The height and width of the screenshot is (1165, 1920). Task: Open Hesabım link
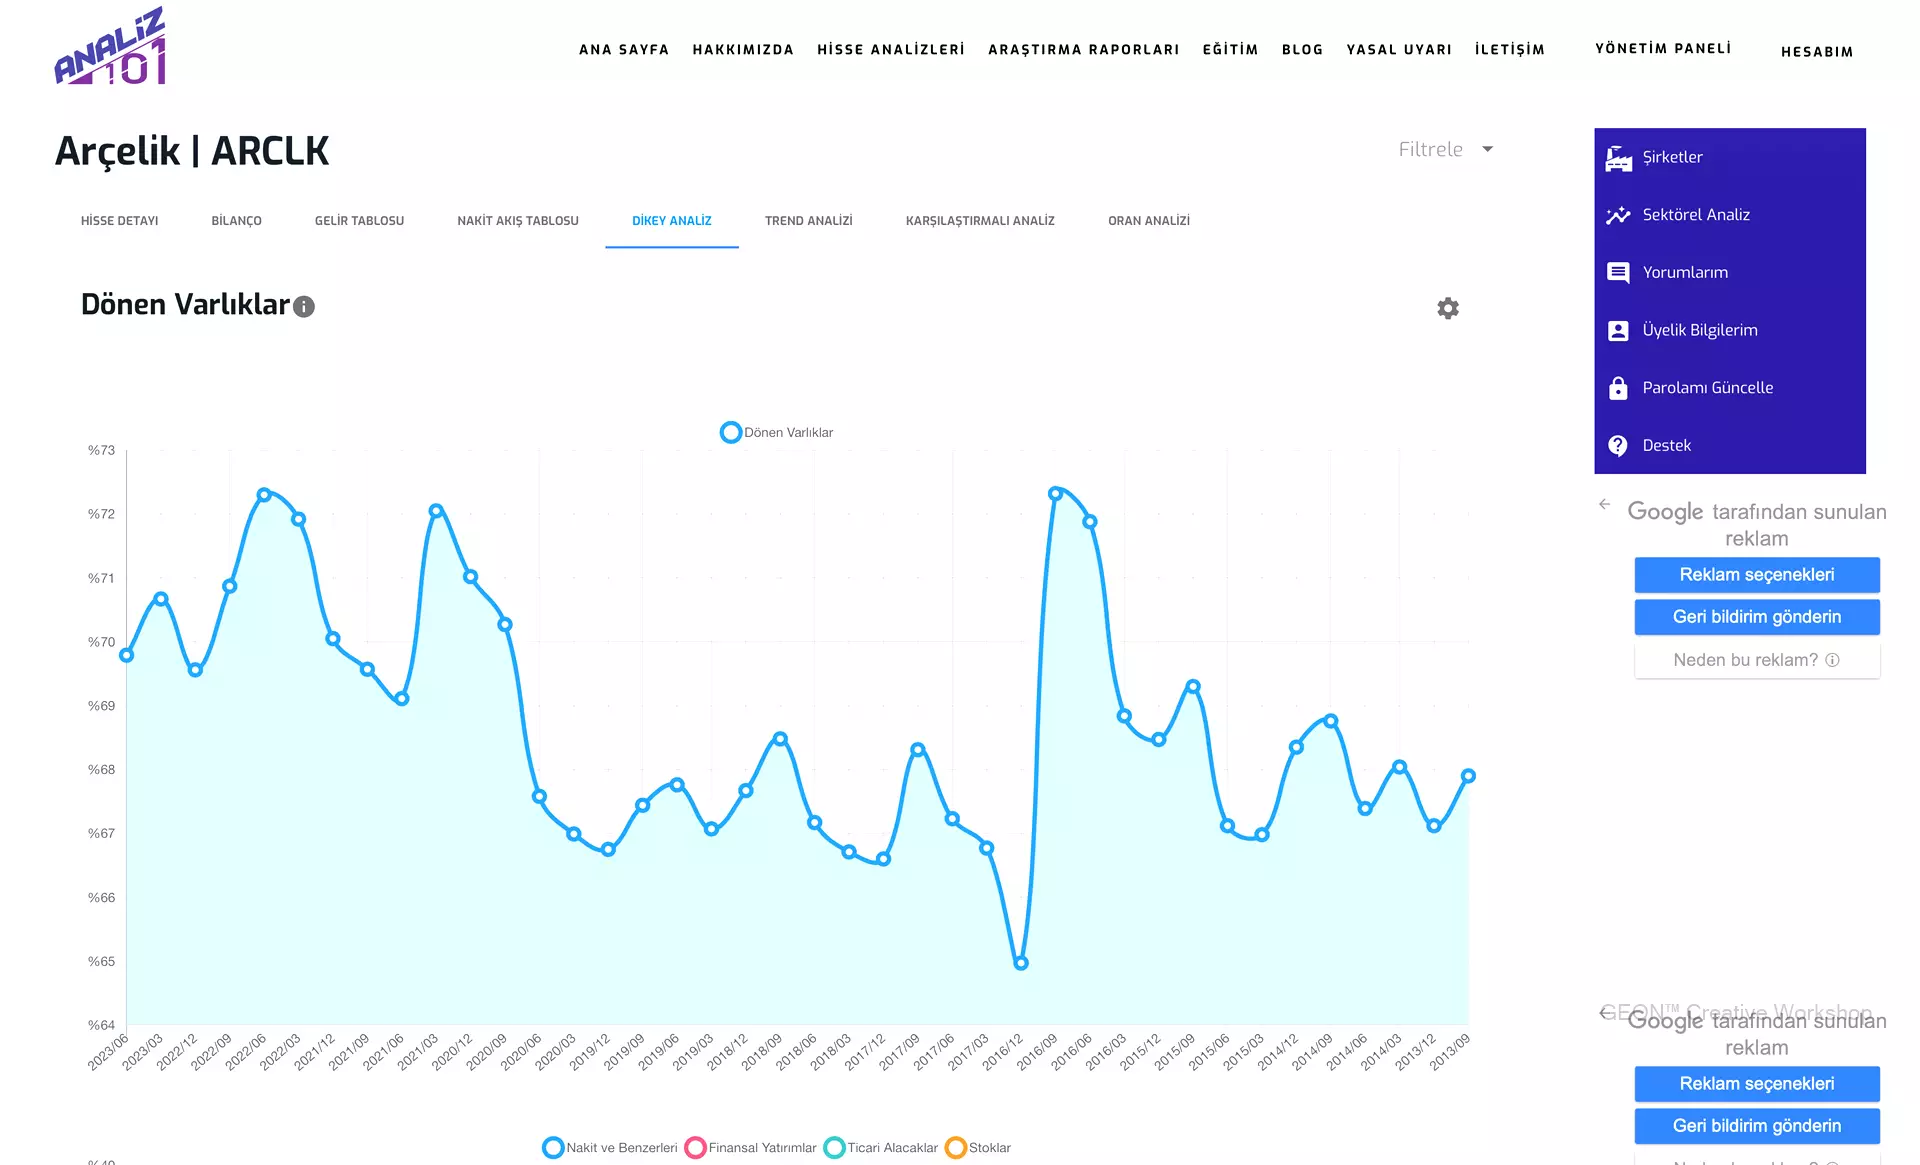click(x=1817, y=52)
